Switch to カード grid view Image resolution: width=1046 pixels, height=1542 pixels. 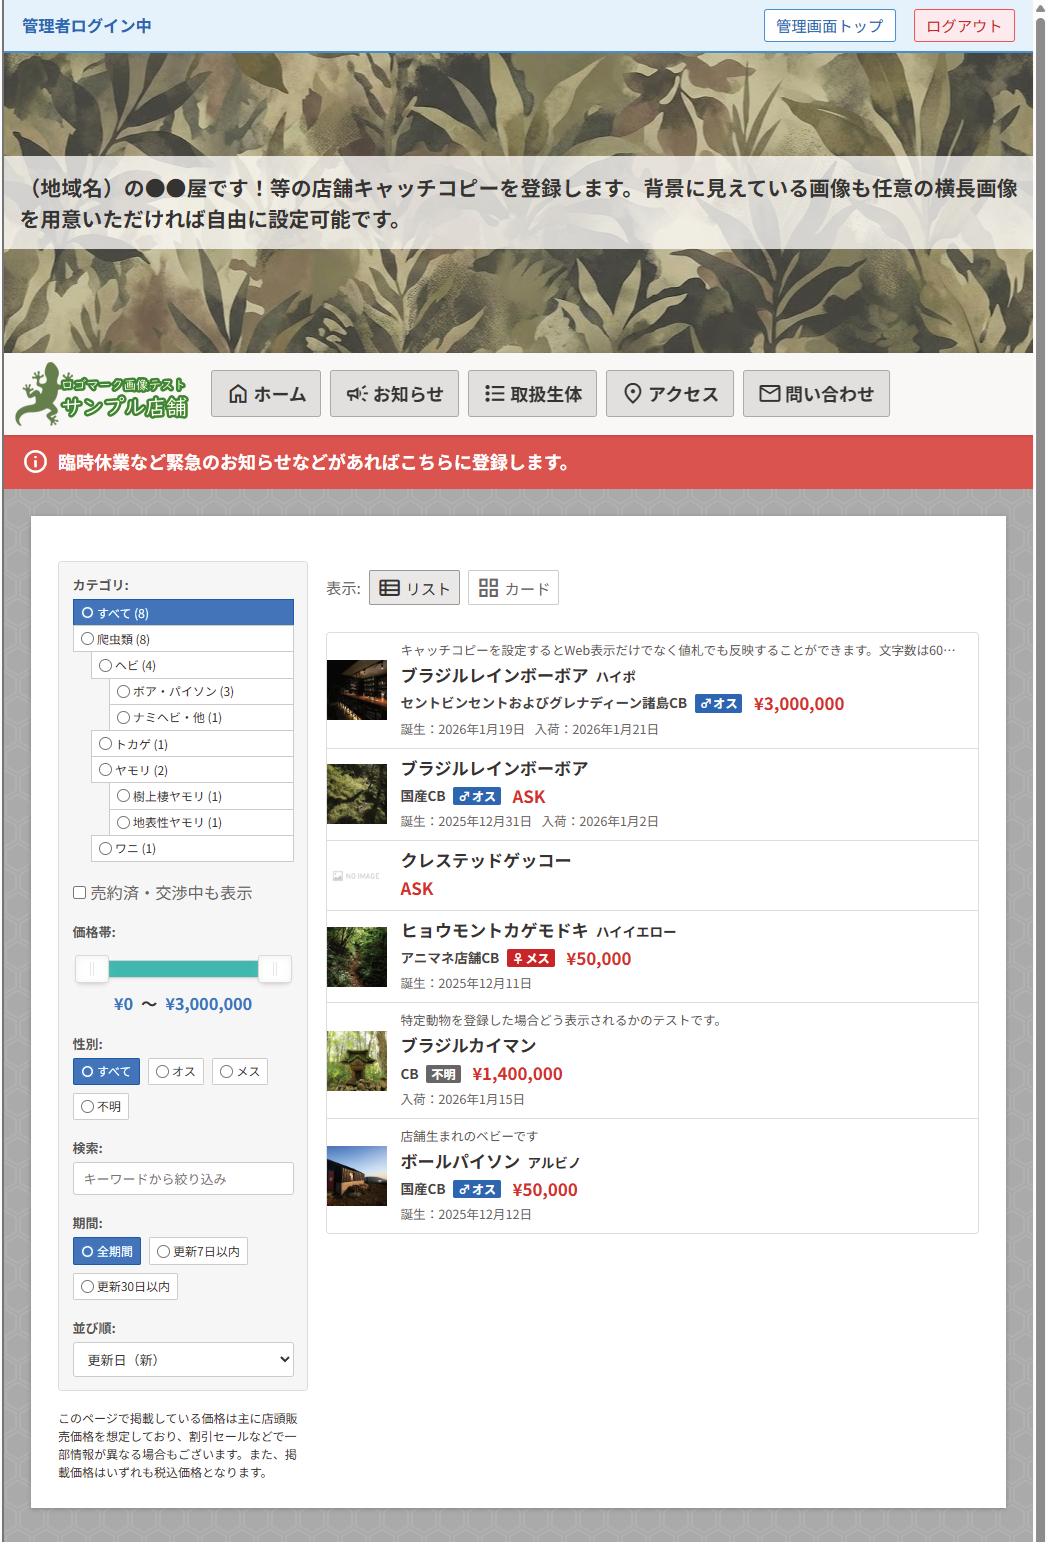(x=513, y=588)
